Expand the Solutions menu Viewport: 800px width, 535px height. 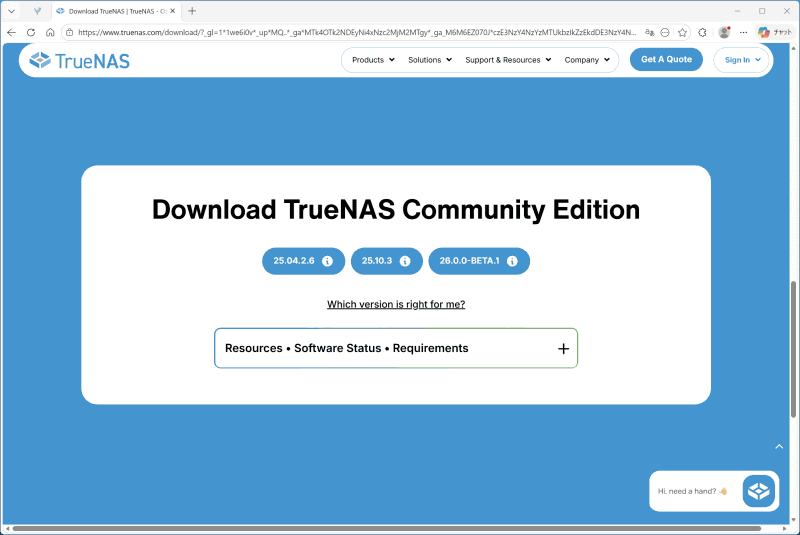coord(430,60)
